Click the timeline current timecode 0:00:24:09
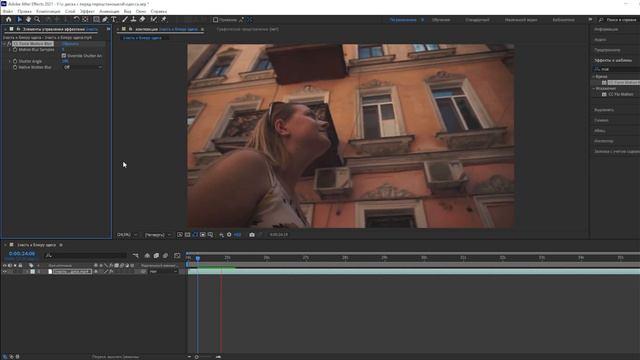Viewport: 640px width, 360px height. tap(22, 253)
